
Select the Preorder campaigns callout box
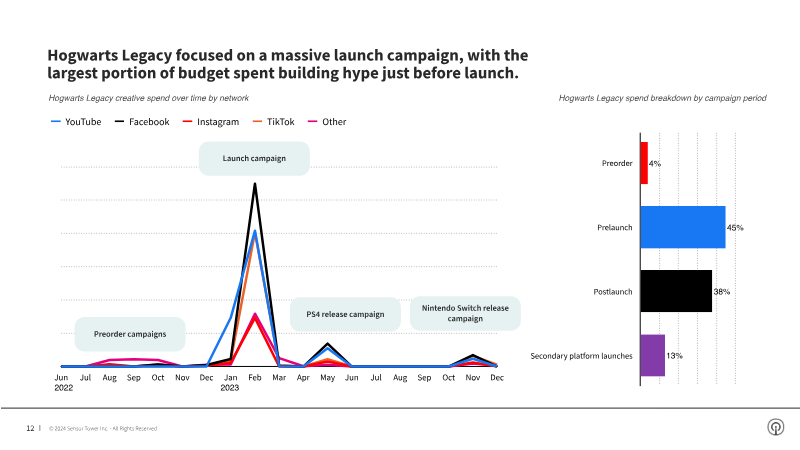click(x=130, y=333)
